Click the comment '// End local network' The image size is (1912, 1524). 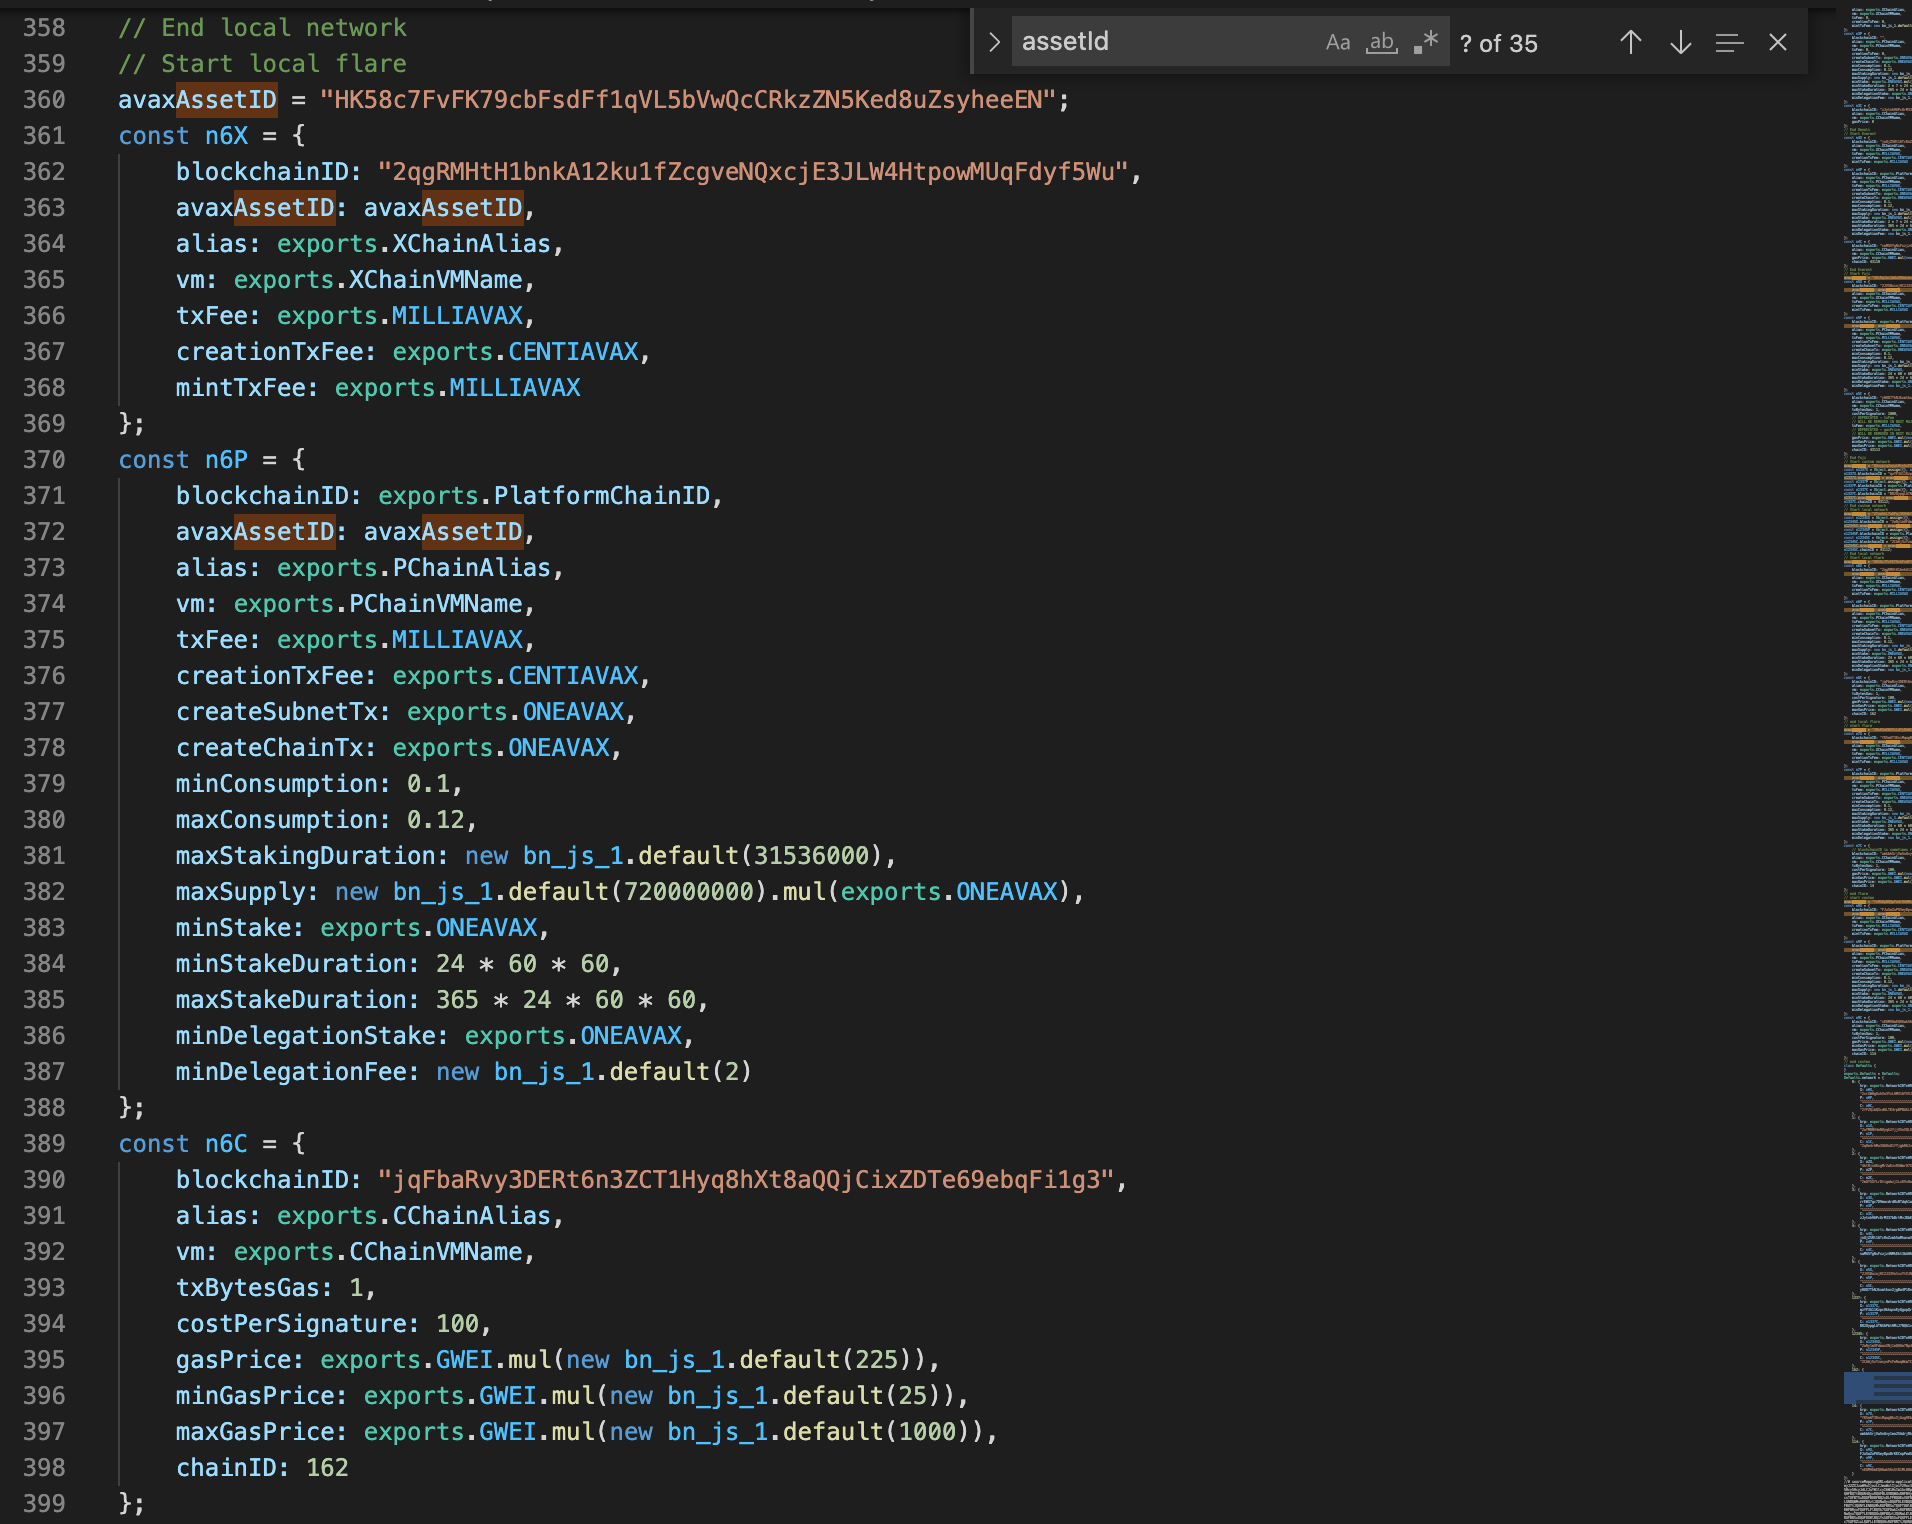click(x=263, y=27)
